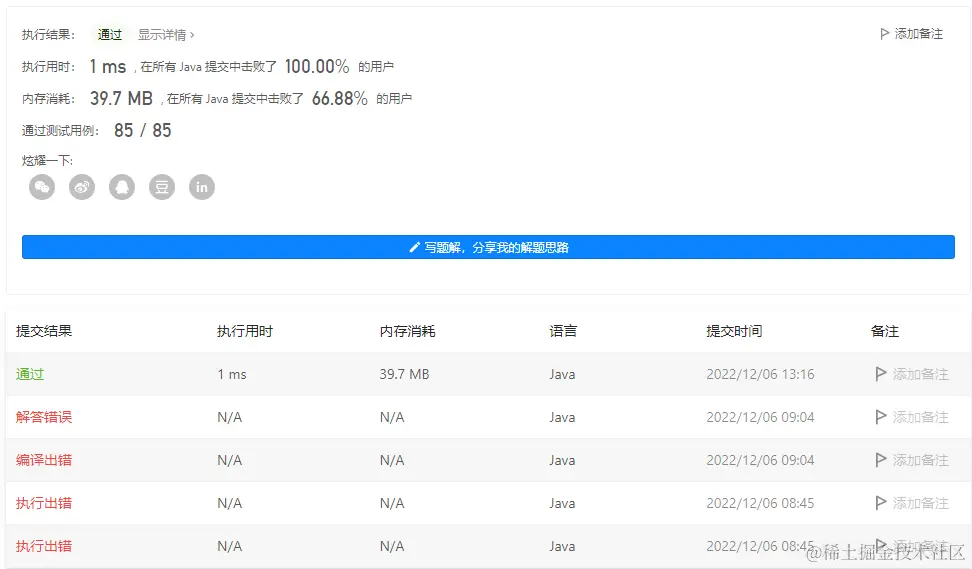Click the 100.00% runtime percentile value
The width and height of the screenshot is (972, 569).
click(x=317, y=66)
